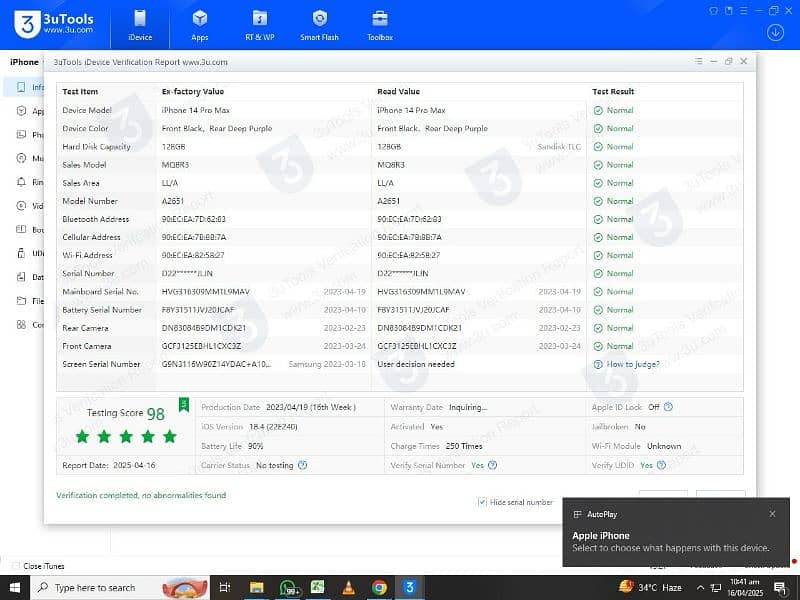Click the taskbar clock and date
Screen dimensions: 800x600
tap(745, 588)
